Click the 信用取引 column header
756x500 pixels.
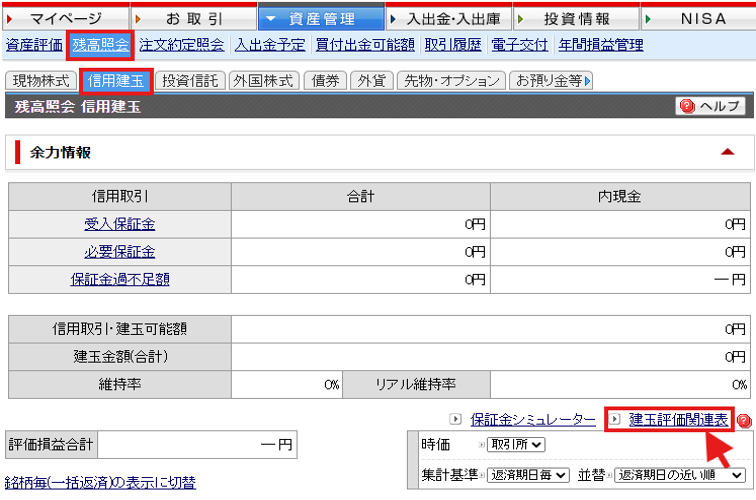(120, 196)
